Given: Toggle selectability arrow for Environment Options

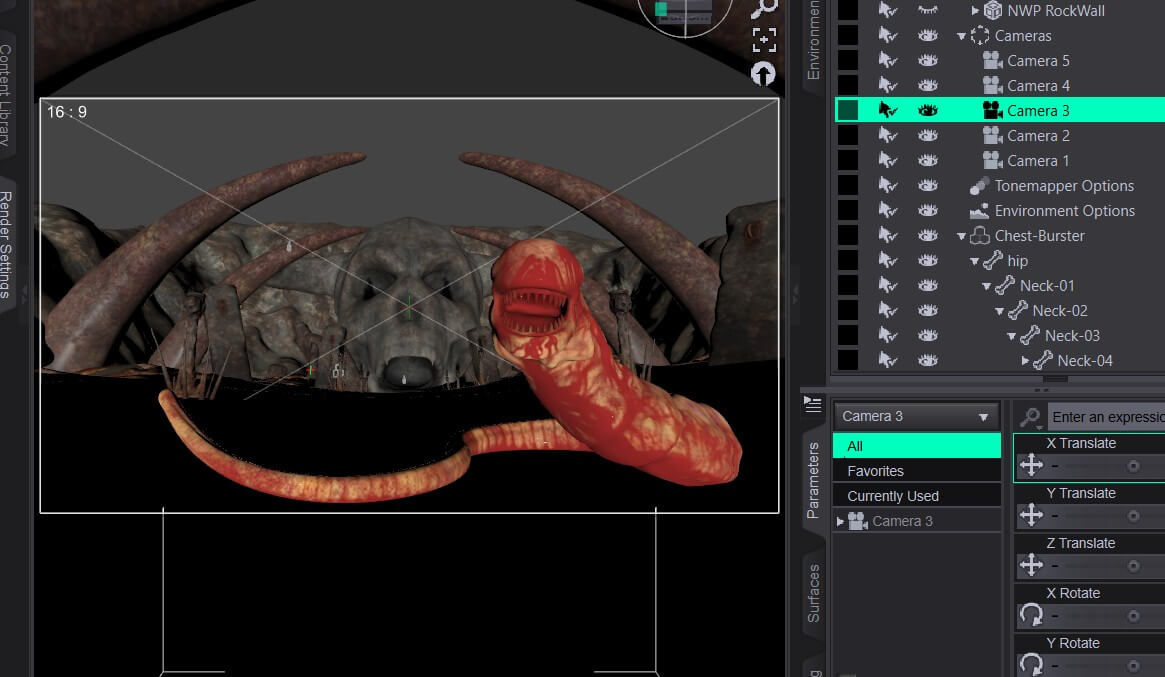Looking at the screenshot, I should 888,211.
